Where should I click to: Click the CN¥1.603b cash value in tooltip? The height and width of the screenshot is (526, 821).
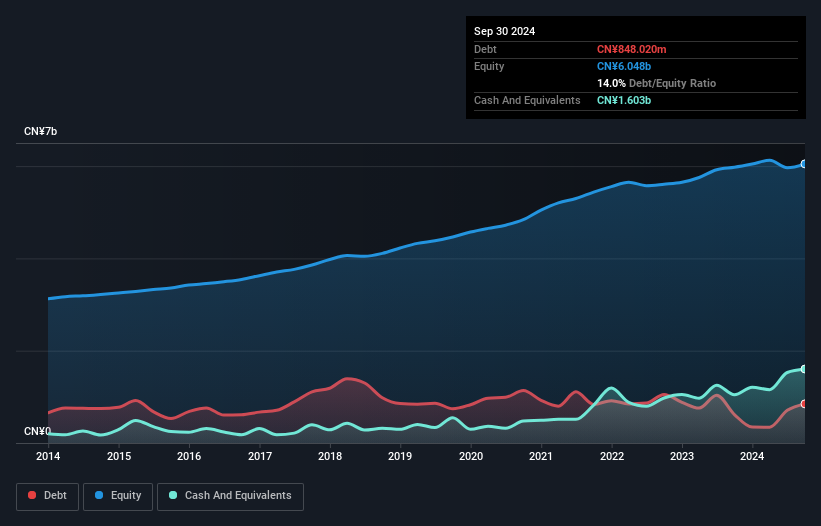(x=626, y=100)
